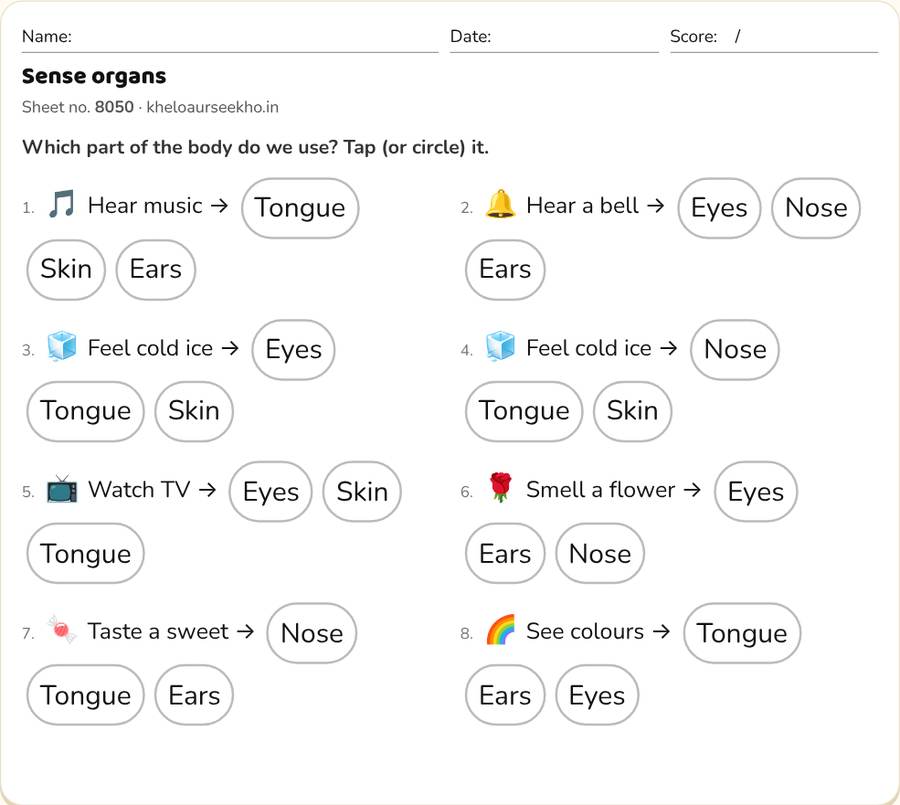The width and height of the screenshot is (900, 805).
Task: Click sheet number 8050
Action: [x=114, y=107]
